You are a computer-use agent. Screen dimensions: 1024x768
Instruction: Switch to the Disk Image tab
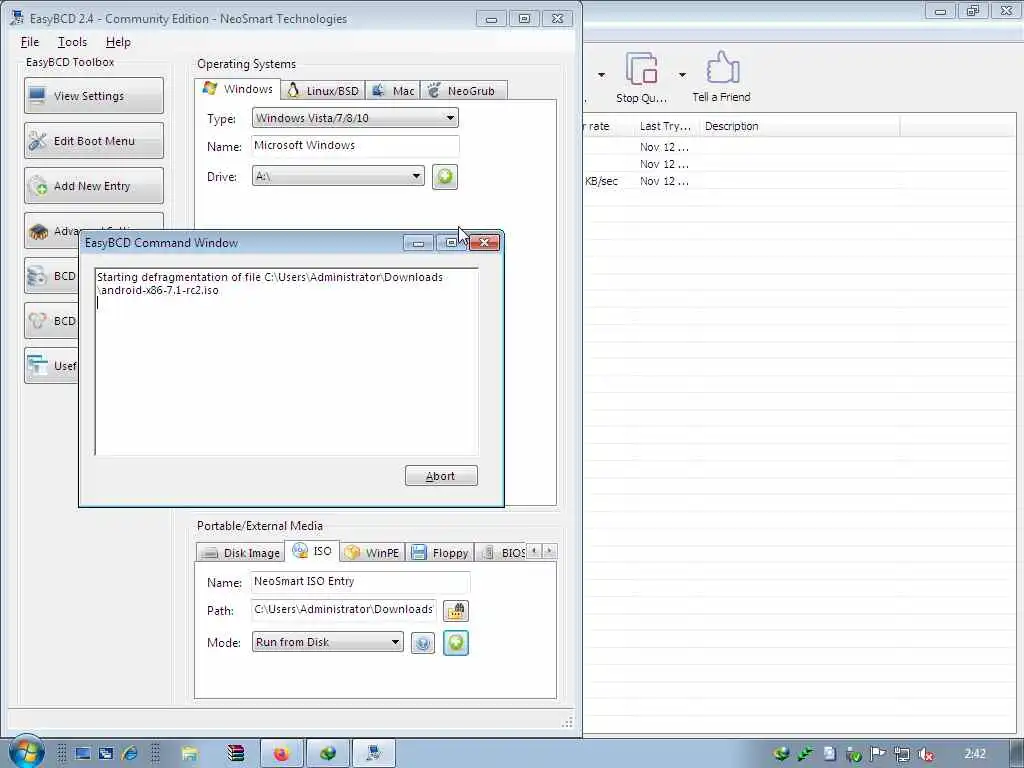(240, 552)
